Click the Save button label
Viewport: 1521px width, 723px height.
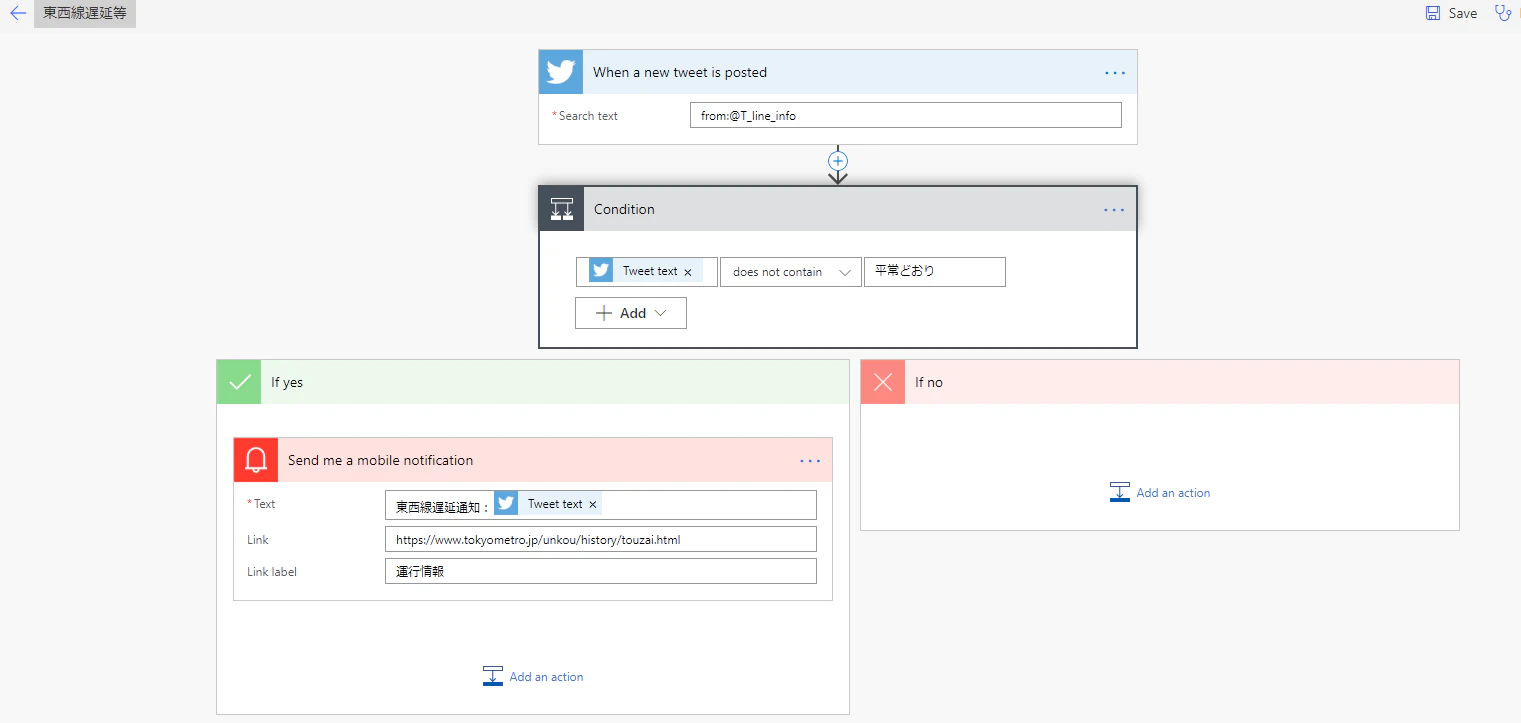point(1462,13)
